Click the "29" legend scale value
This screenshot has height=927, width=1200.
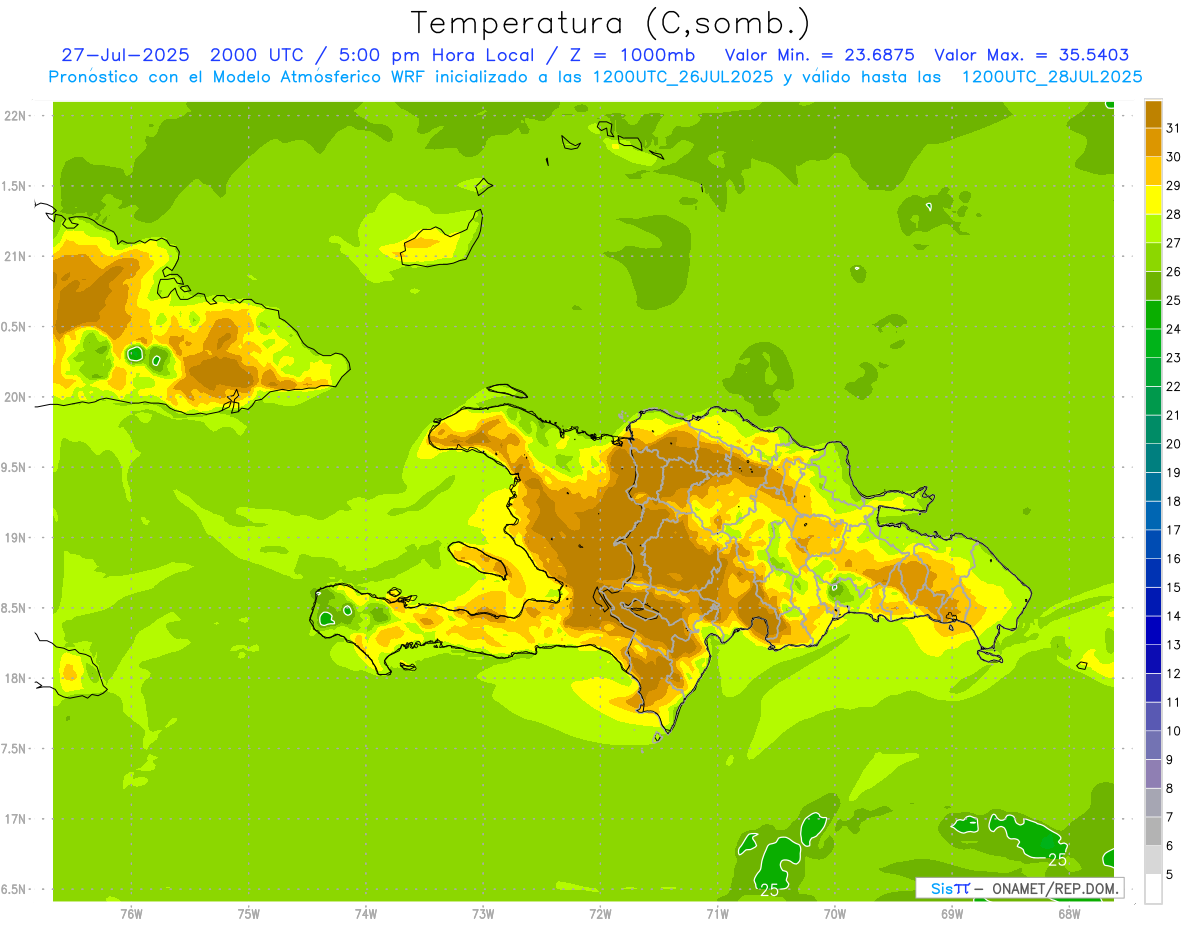tap(1174, 186)
